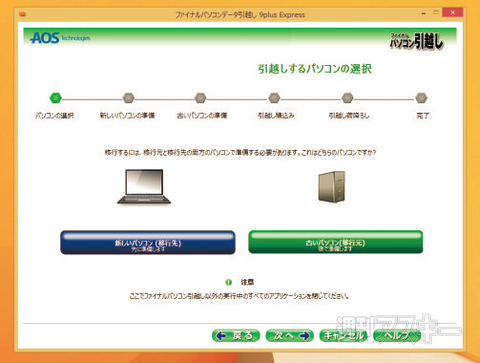Select the new PC (移行先) blue button
The image size is (480, 363).
pos(148,242)
